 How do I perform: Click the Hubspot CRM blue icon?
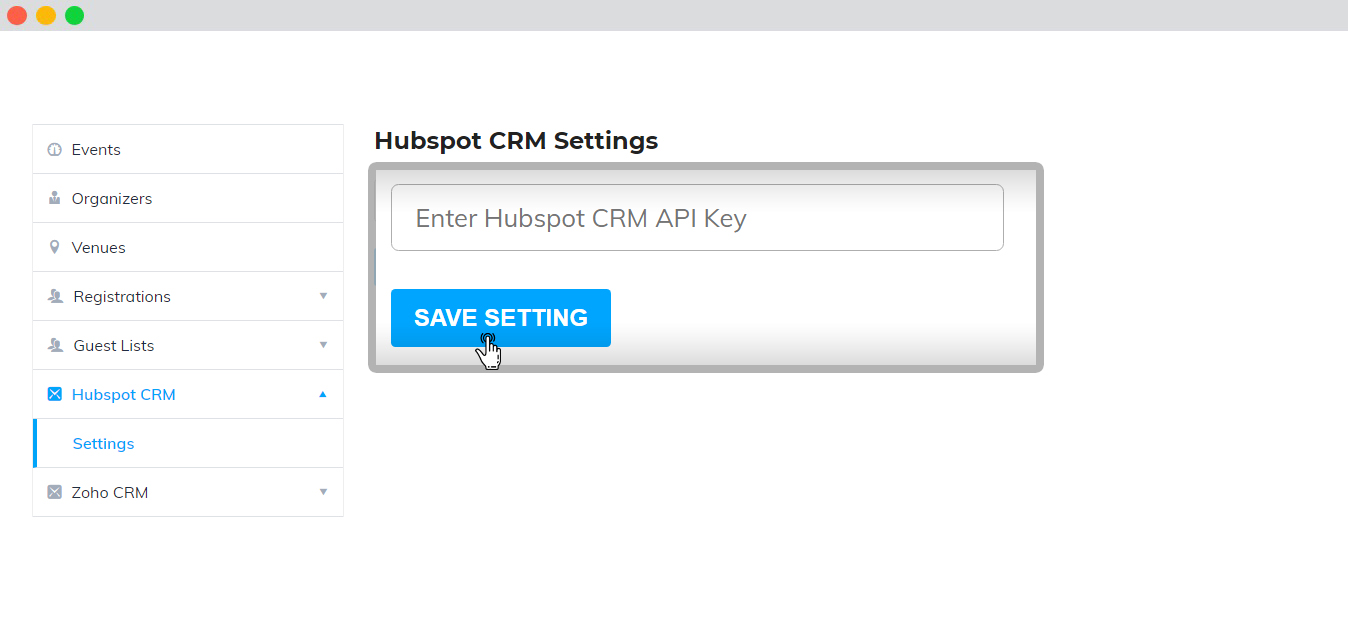tap(55, 394)
